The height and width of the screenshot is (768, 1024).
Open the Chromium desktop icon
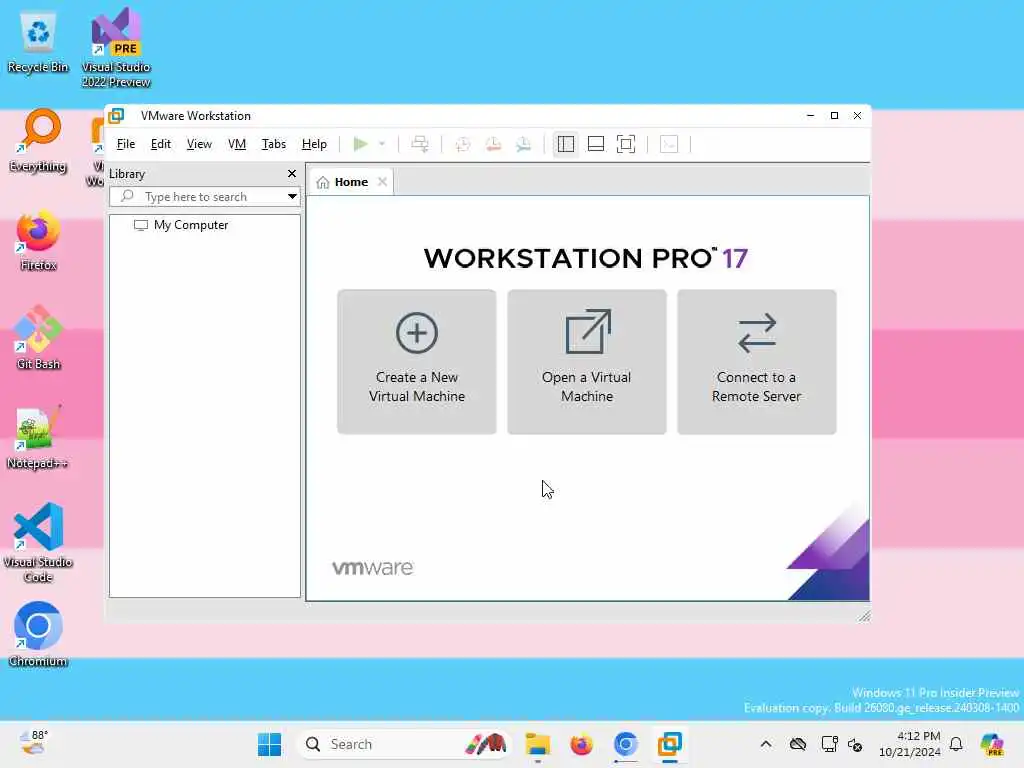pyautogui.click(x=38, y=635)
